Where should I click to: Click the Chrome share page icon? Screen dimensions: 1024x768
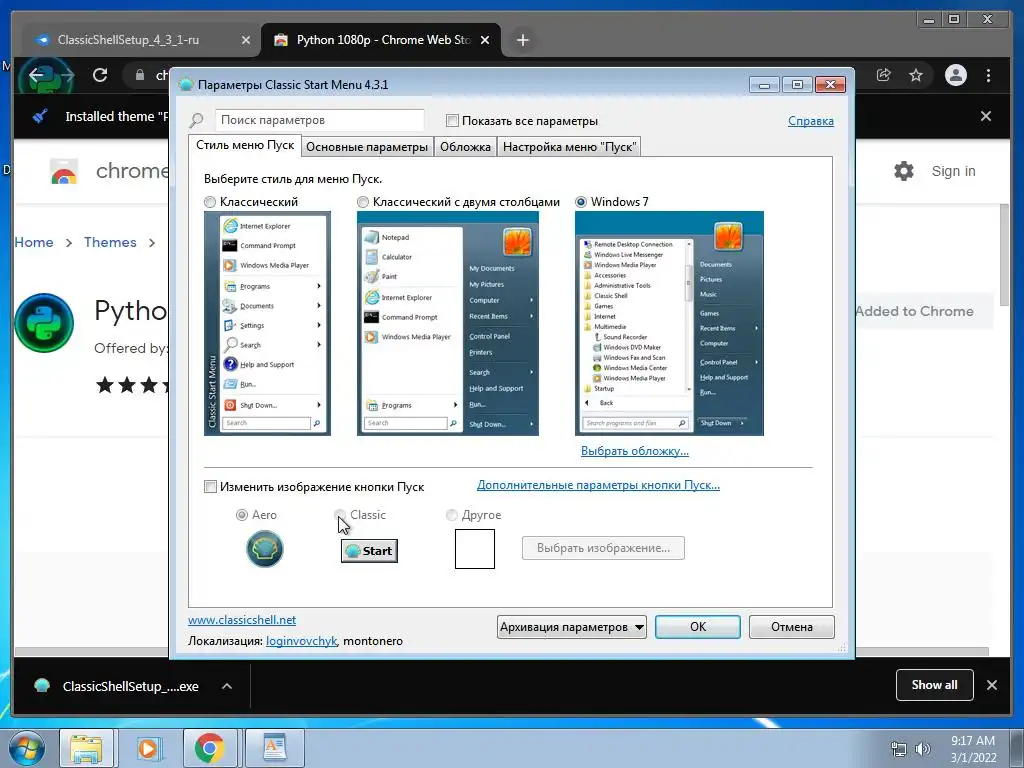coord(884,75)
